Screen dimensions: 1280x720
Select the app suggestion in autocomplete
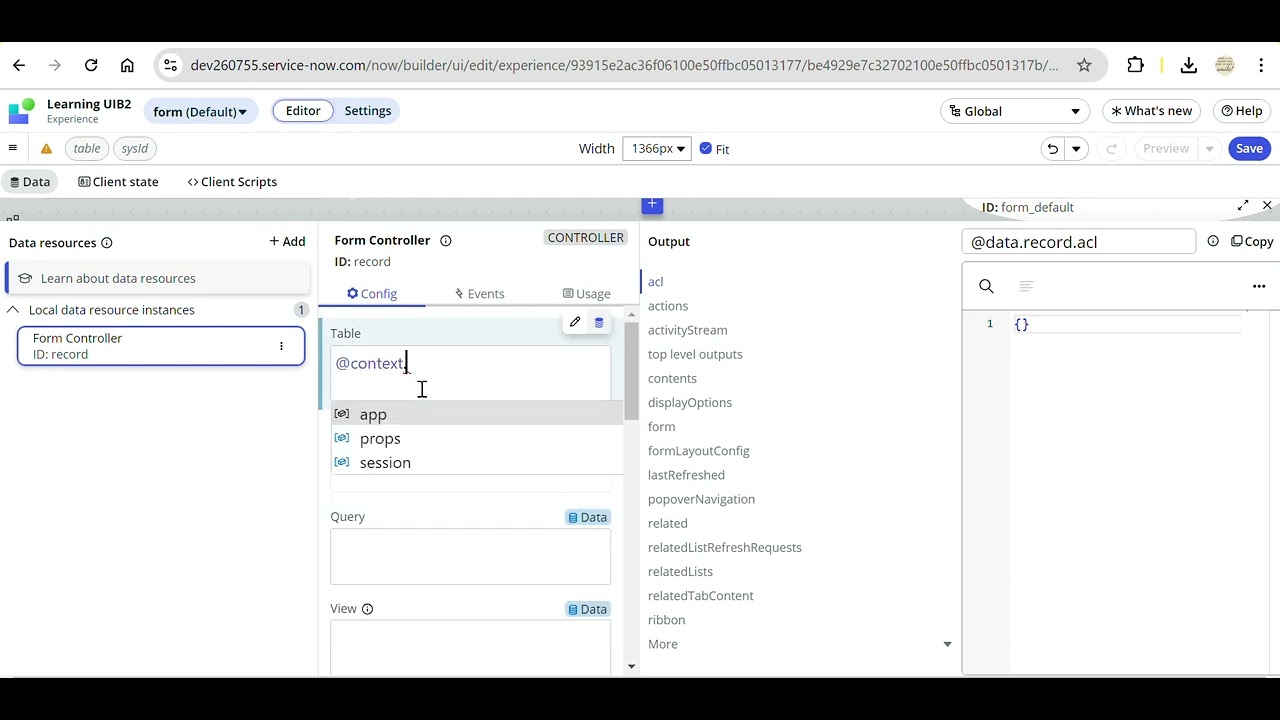click(x=477, y=414)
